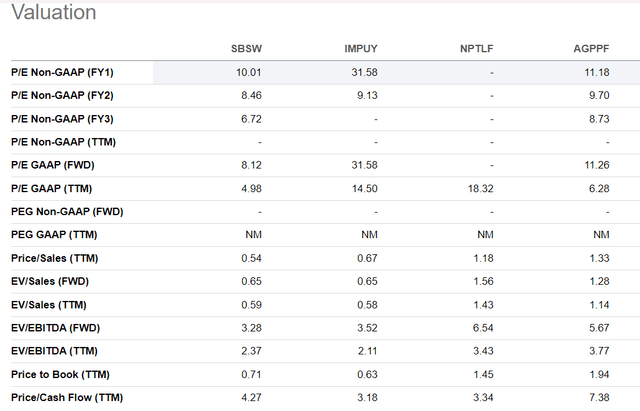Click NPTLF Price to Book value 1.45
The height and width of the screenshot is (411, 640).
pyautogui.click(x=483, y=374)
